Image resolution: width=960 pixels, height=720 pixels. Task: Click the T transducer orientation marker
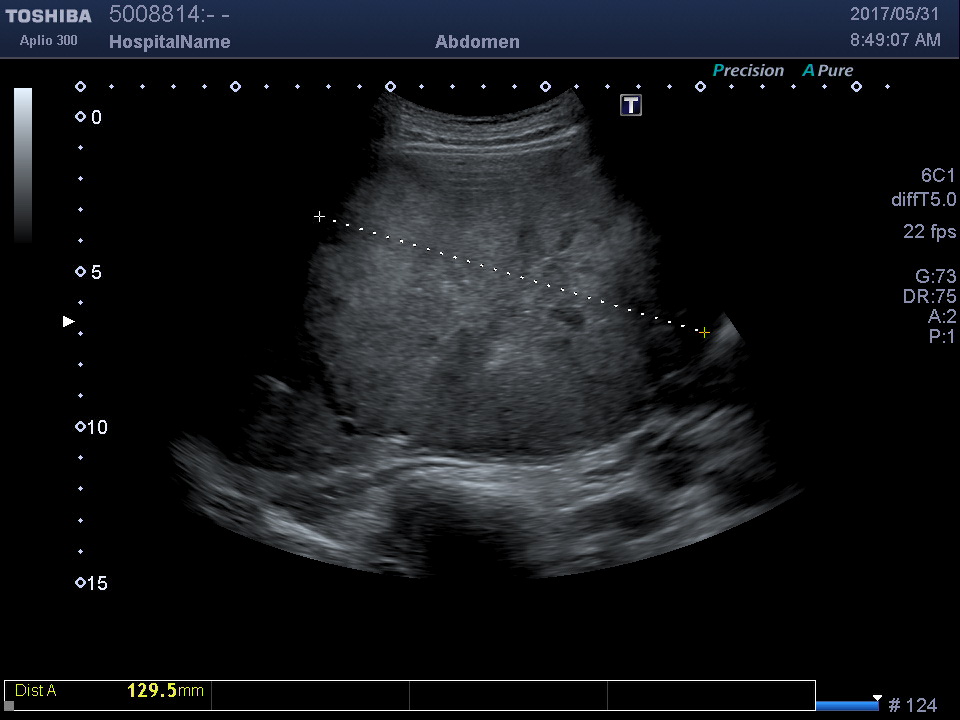[631, 105]
